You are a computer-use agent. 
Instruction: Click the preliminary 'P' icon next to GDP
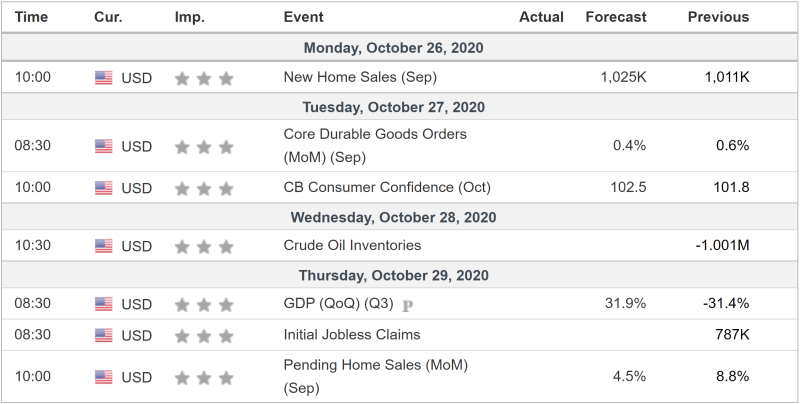point(407,305)
